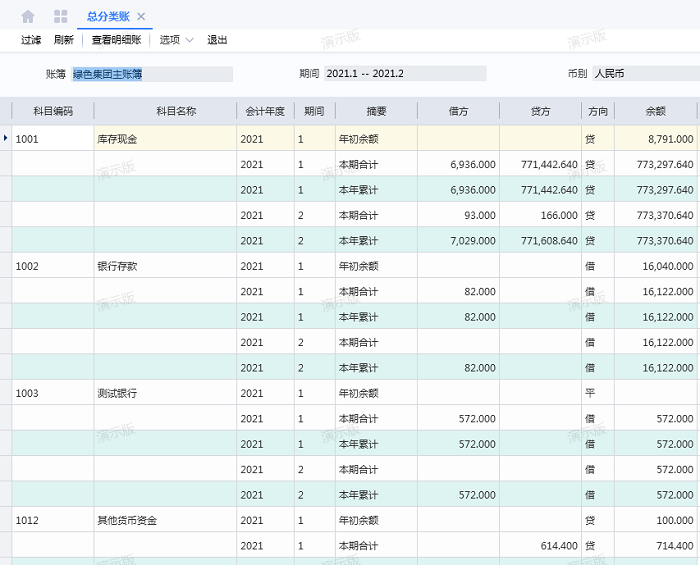The width and height of the screenshot is (700, 565).
Task: Click the 币别 currency field
Action: click(644, 74)
